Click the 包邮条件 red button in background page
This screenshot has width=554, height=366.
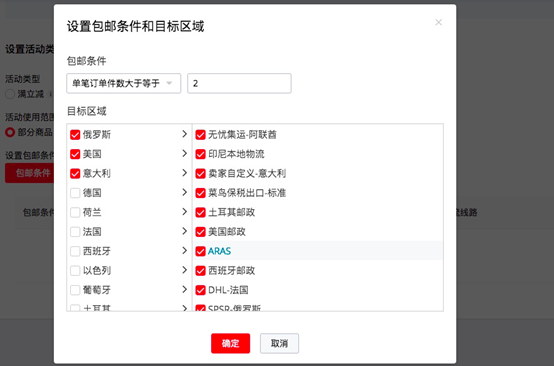click(x=30, y=173)
